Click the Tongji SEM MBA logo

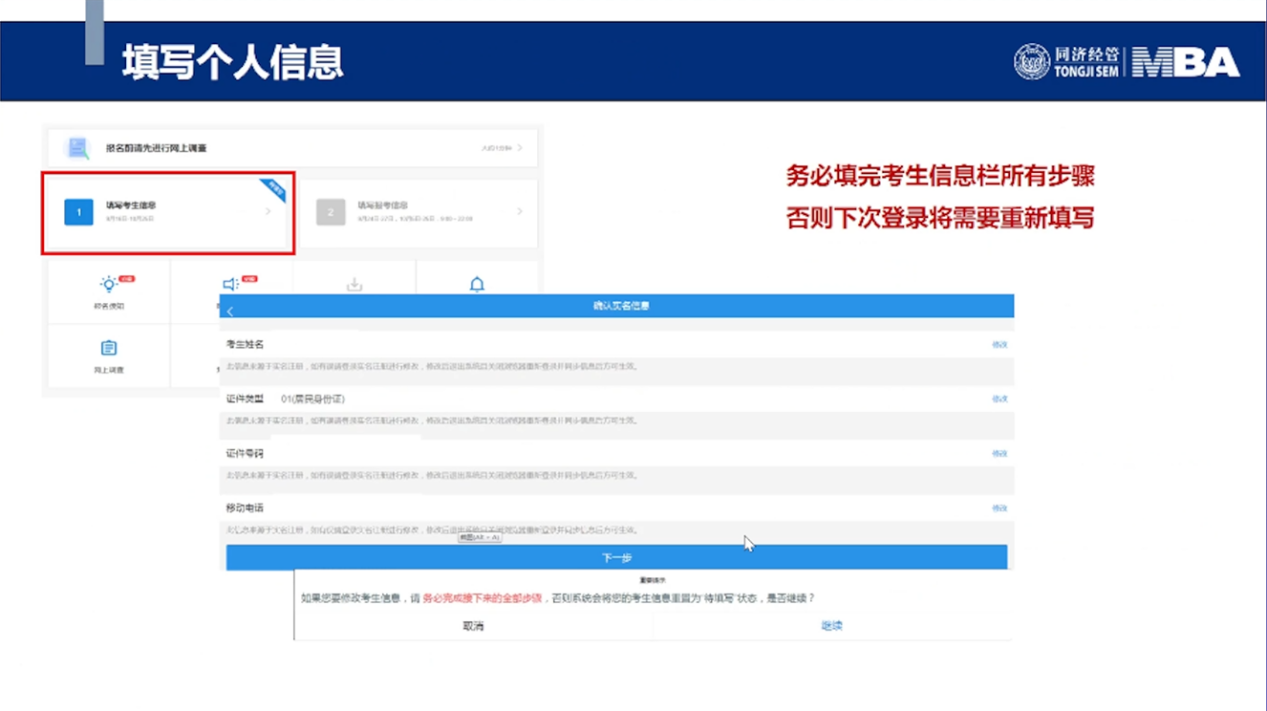(1126, 62)
